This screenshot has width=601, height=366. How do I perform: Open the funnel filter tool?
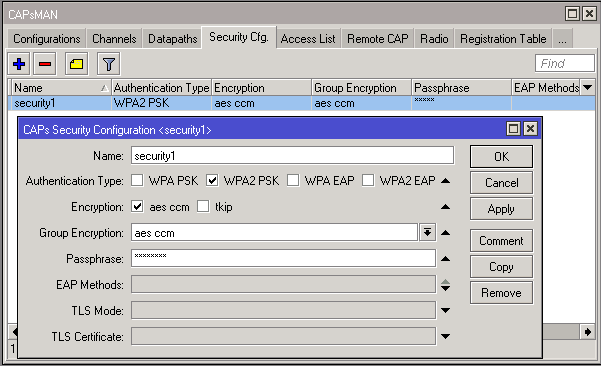tap(108, 64)
